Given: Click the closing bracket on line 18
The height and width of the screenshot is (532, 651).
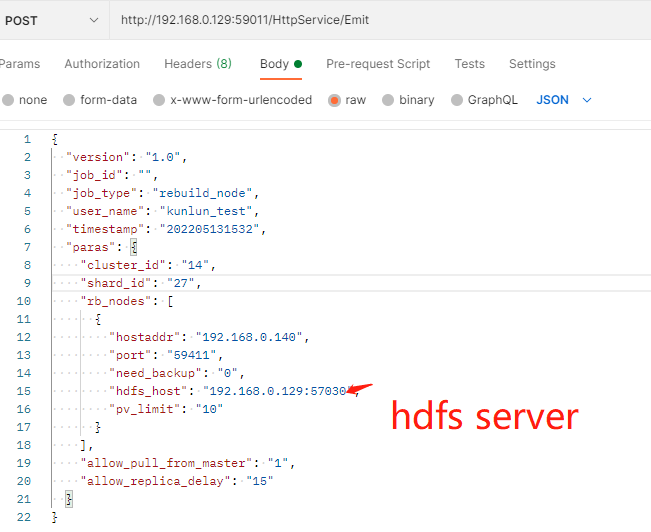Looking at the screenshot, I should 84,445.
